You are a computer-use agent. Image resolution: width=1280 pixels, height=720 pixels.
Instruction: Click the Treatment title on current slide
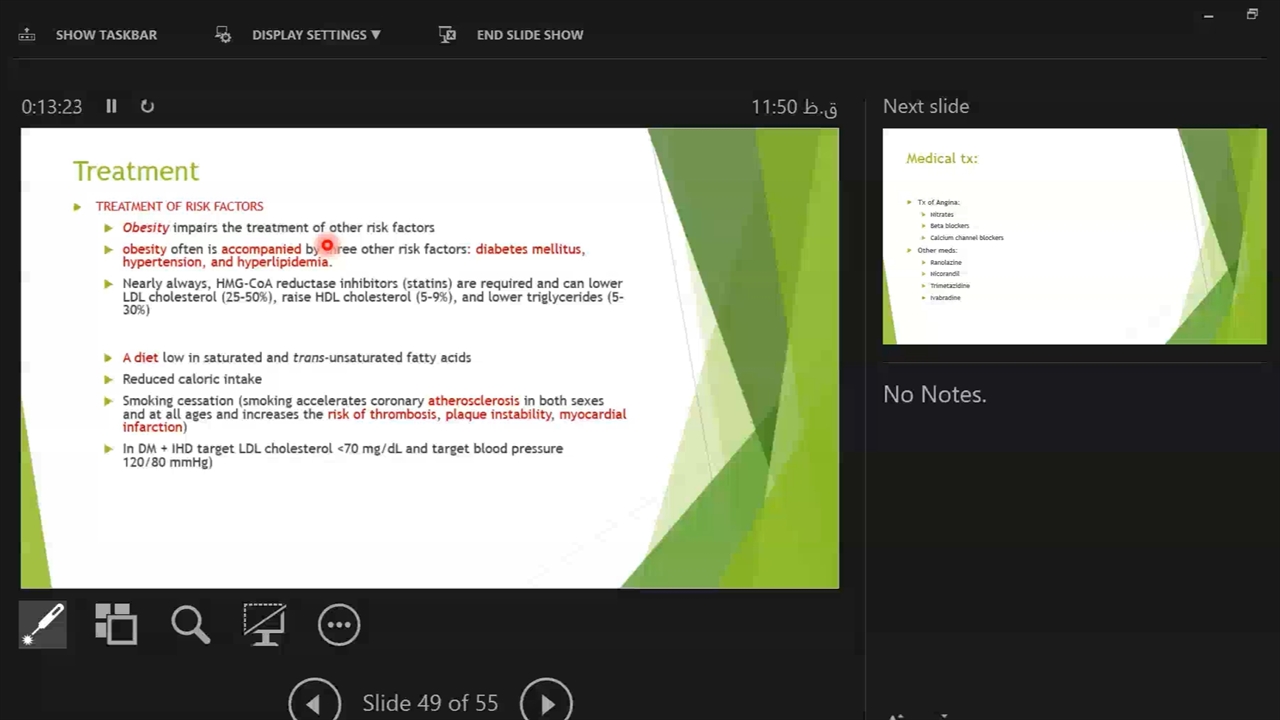pos(136,171)
